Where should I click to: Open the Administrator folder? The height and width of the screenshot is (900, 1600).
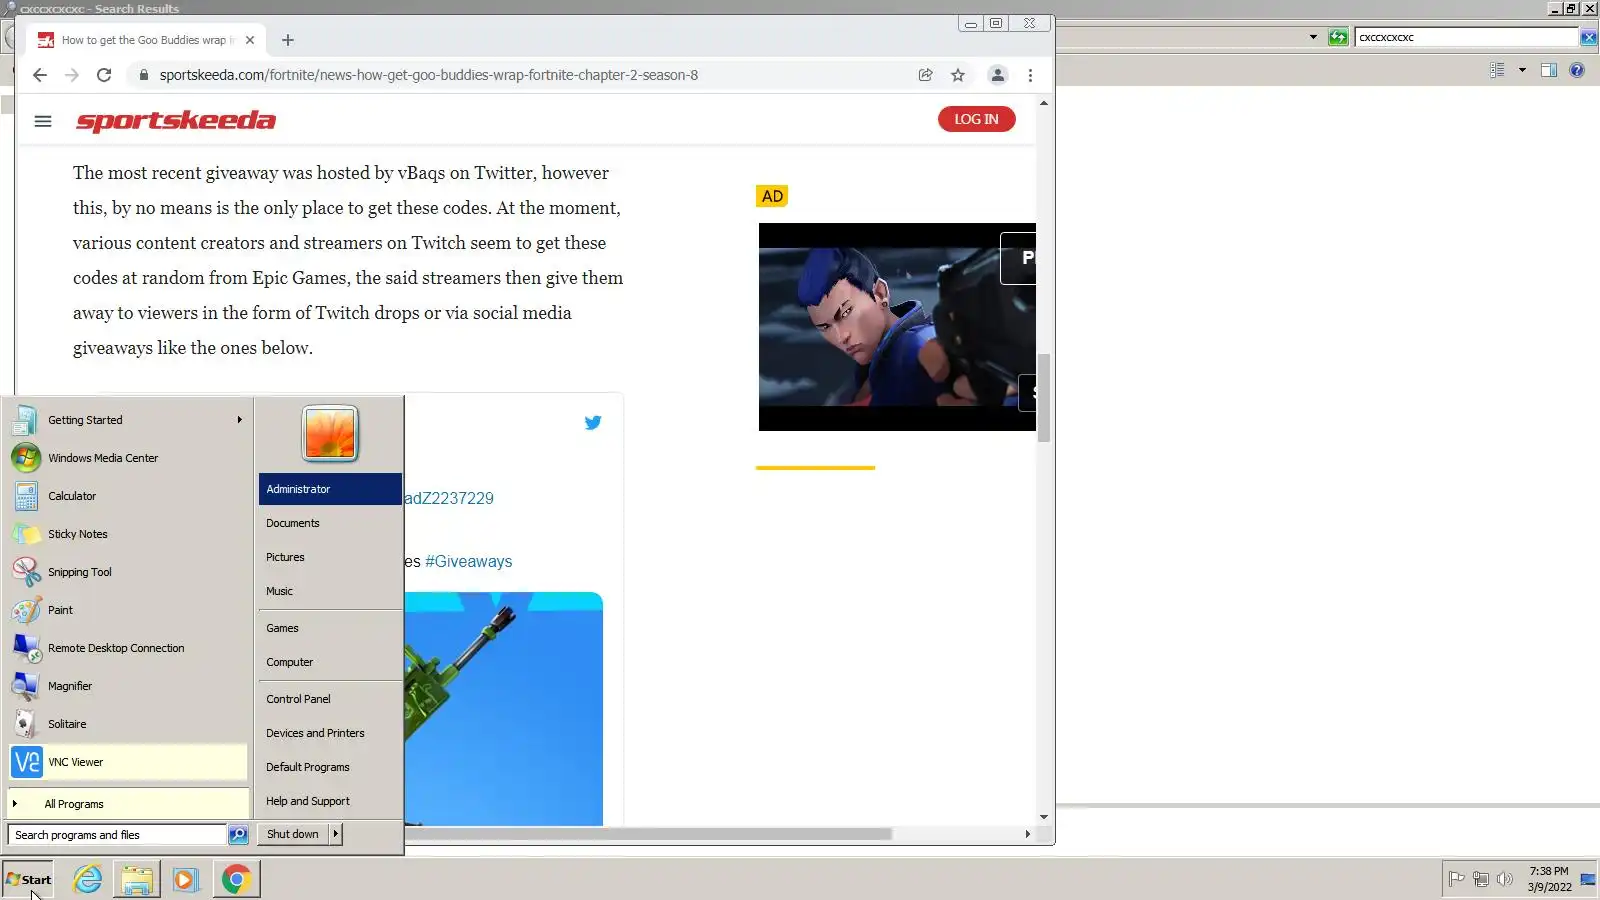pyautogui.click(x=330, y=489)
